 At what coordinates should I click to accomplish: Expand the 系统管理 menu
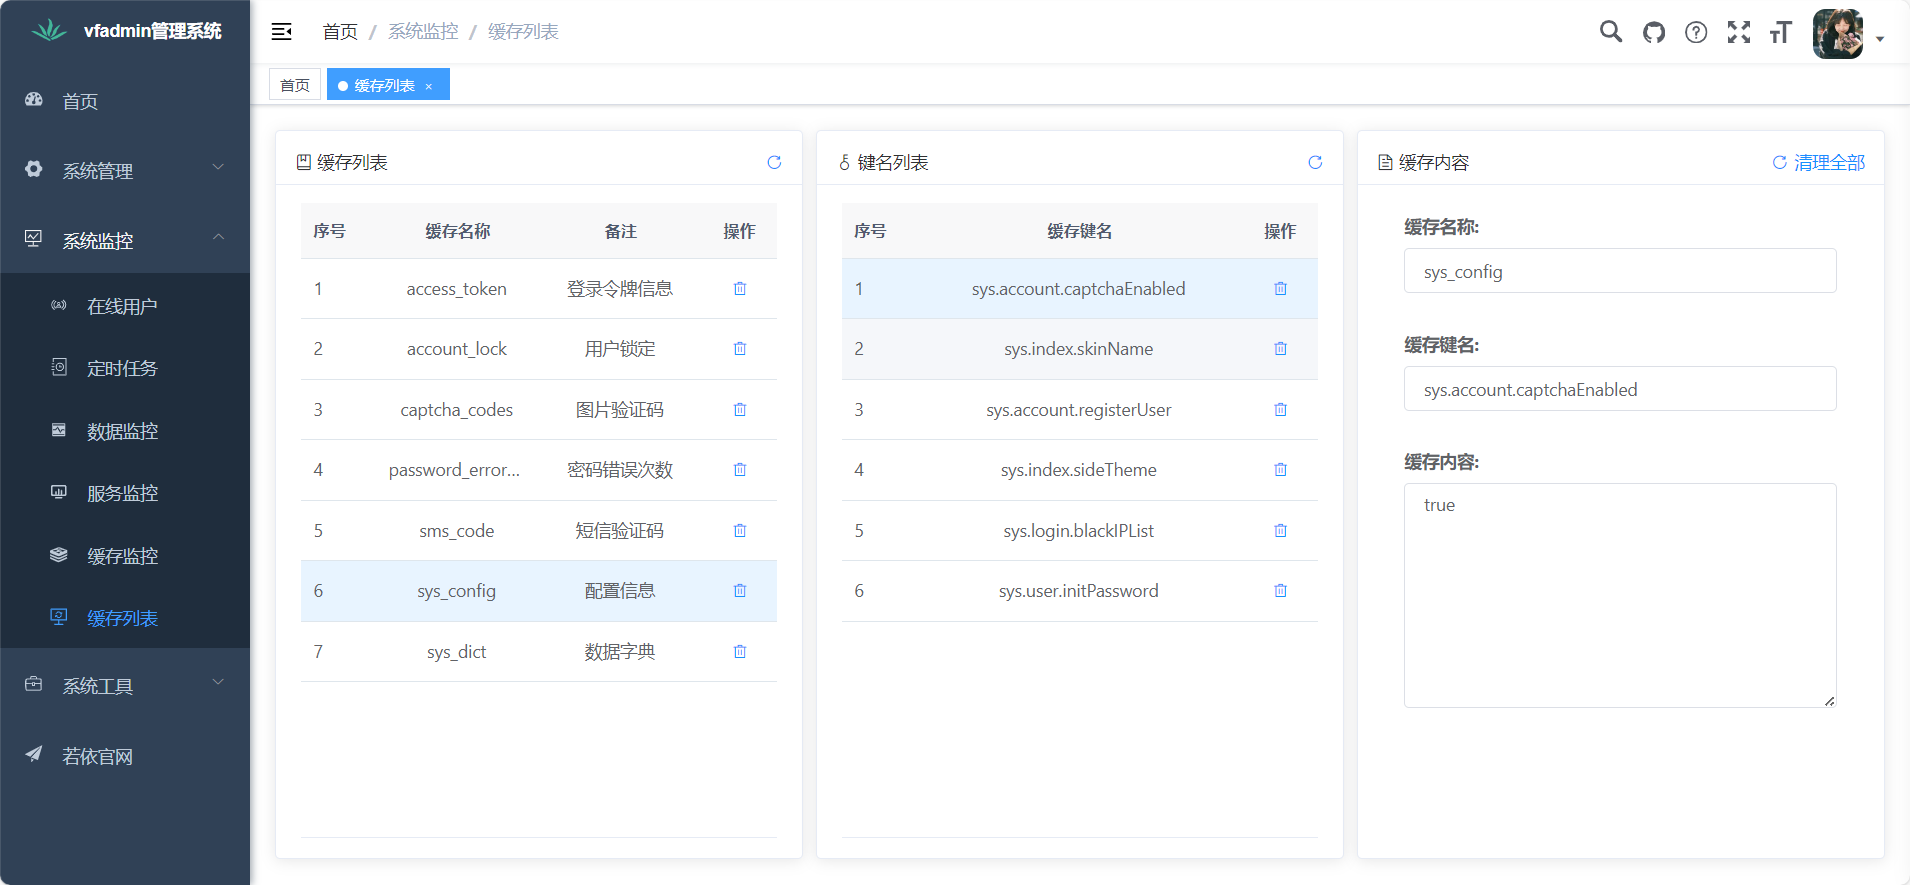[125, 170]
